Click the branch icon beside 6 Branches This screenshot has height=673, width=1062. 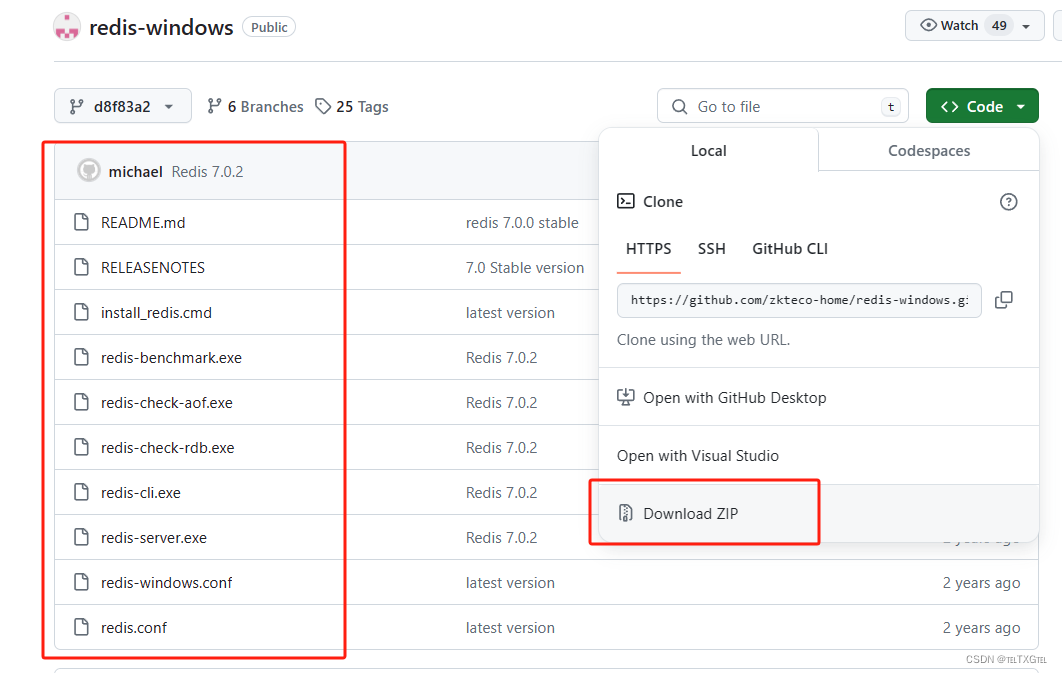(x=214, y=106)
